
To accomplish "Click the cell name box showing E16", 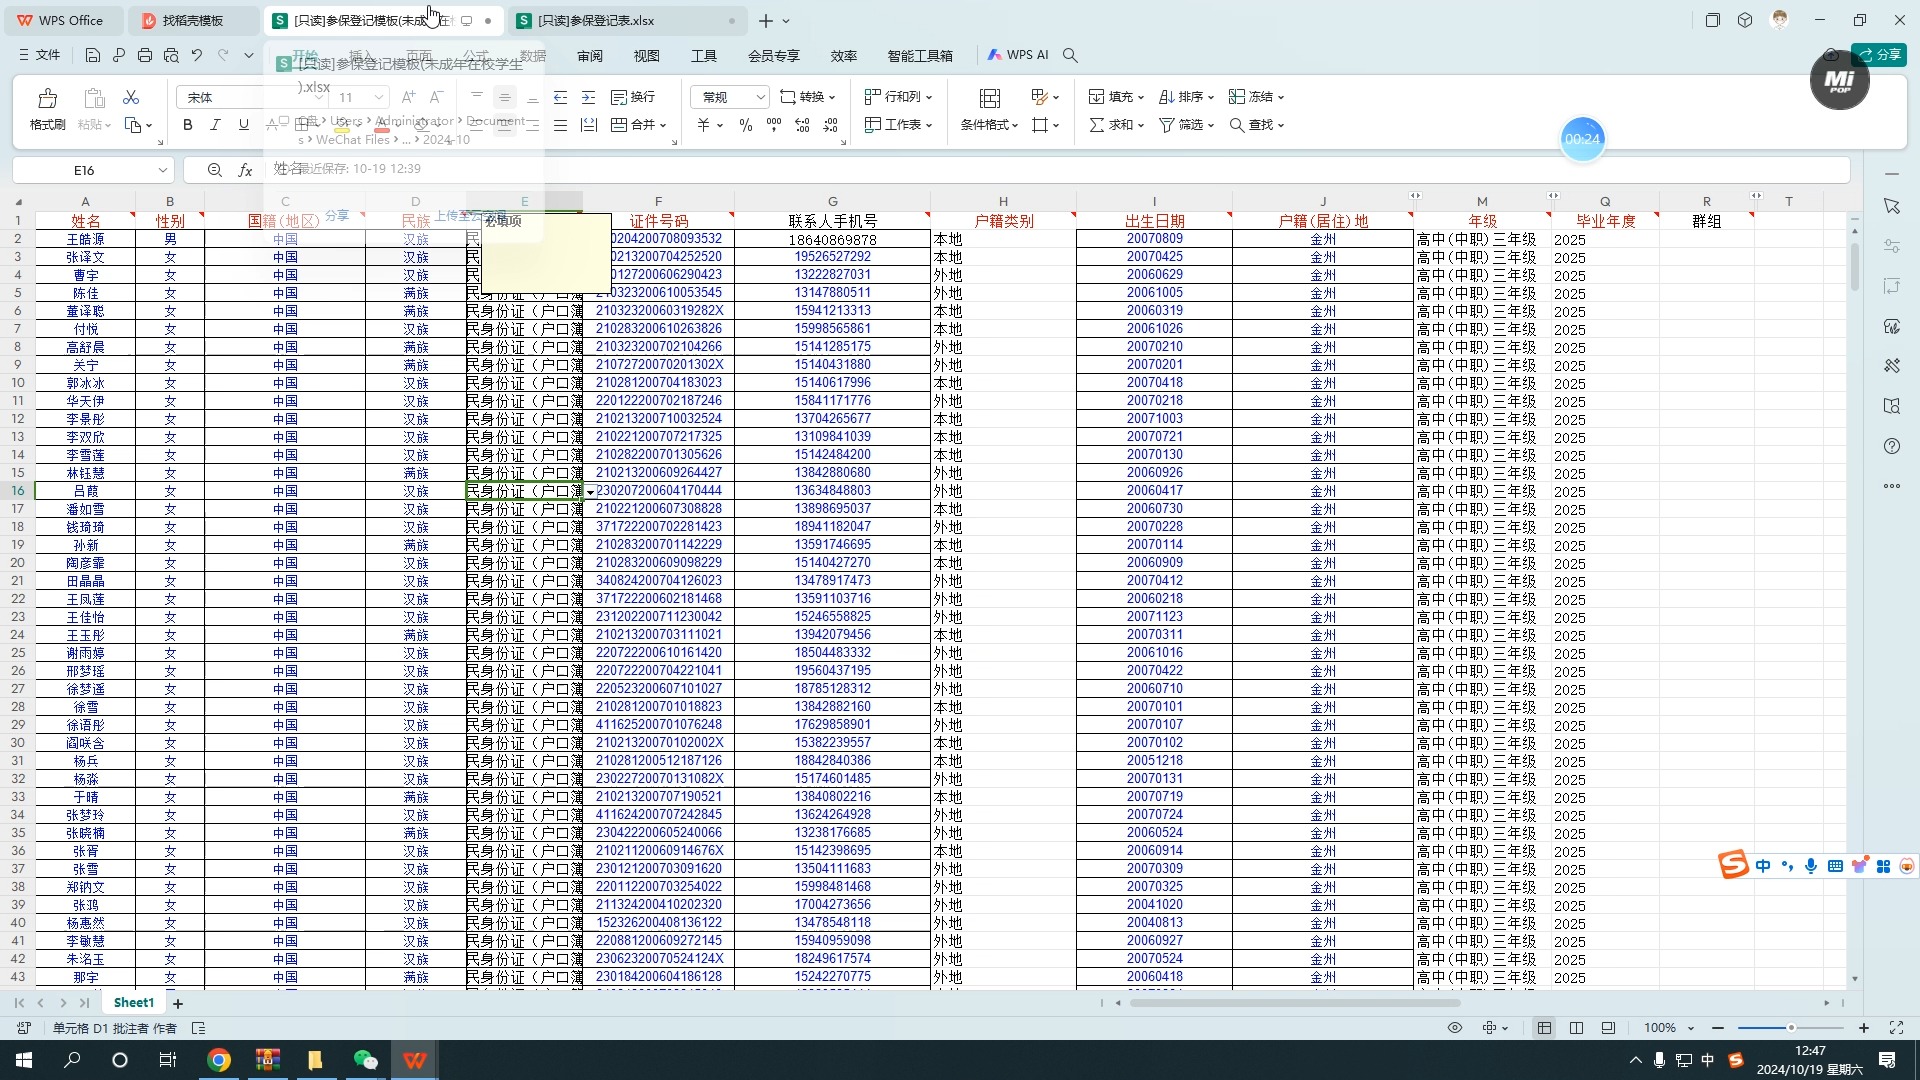I will [85, 171].
